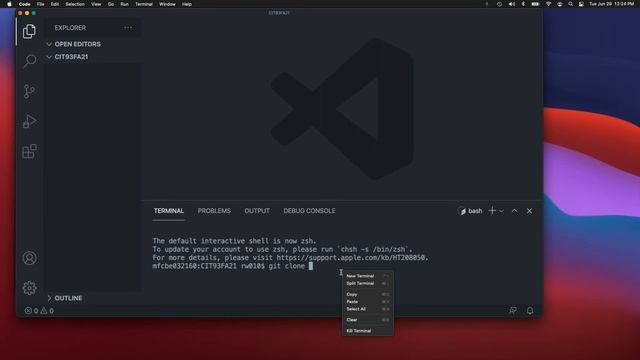Open the Run and Debug view
The image size is (640, 360).
tap(29, 121)
